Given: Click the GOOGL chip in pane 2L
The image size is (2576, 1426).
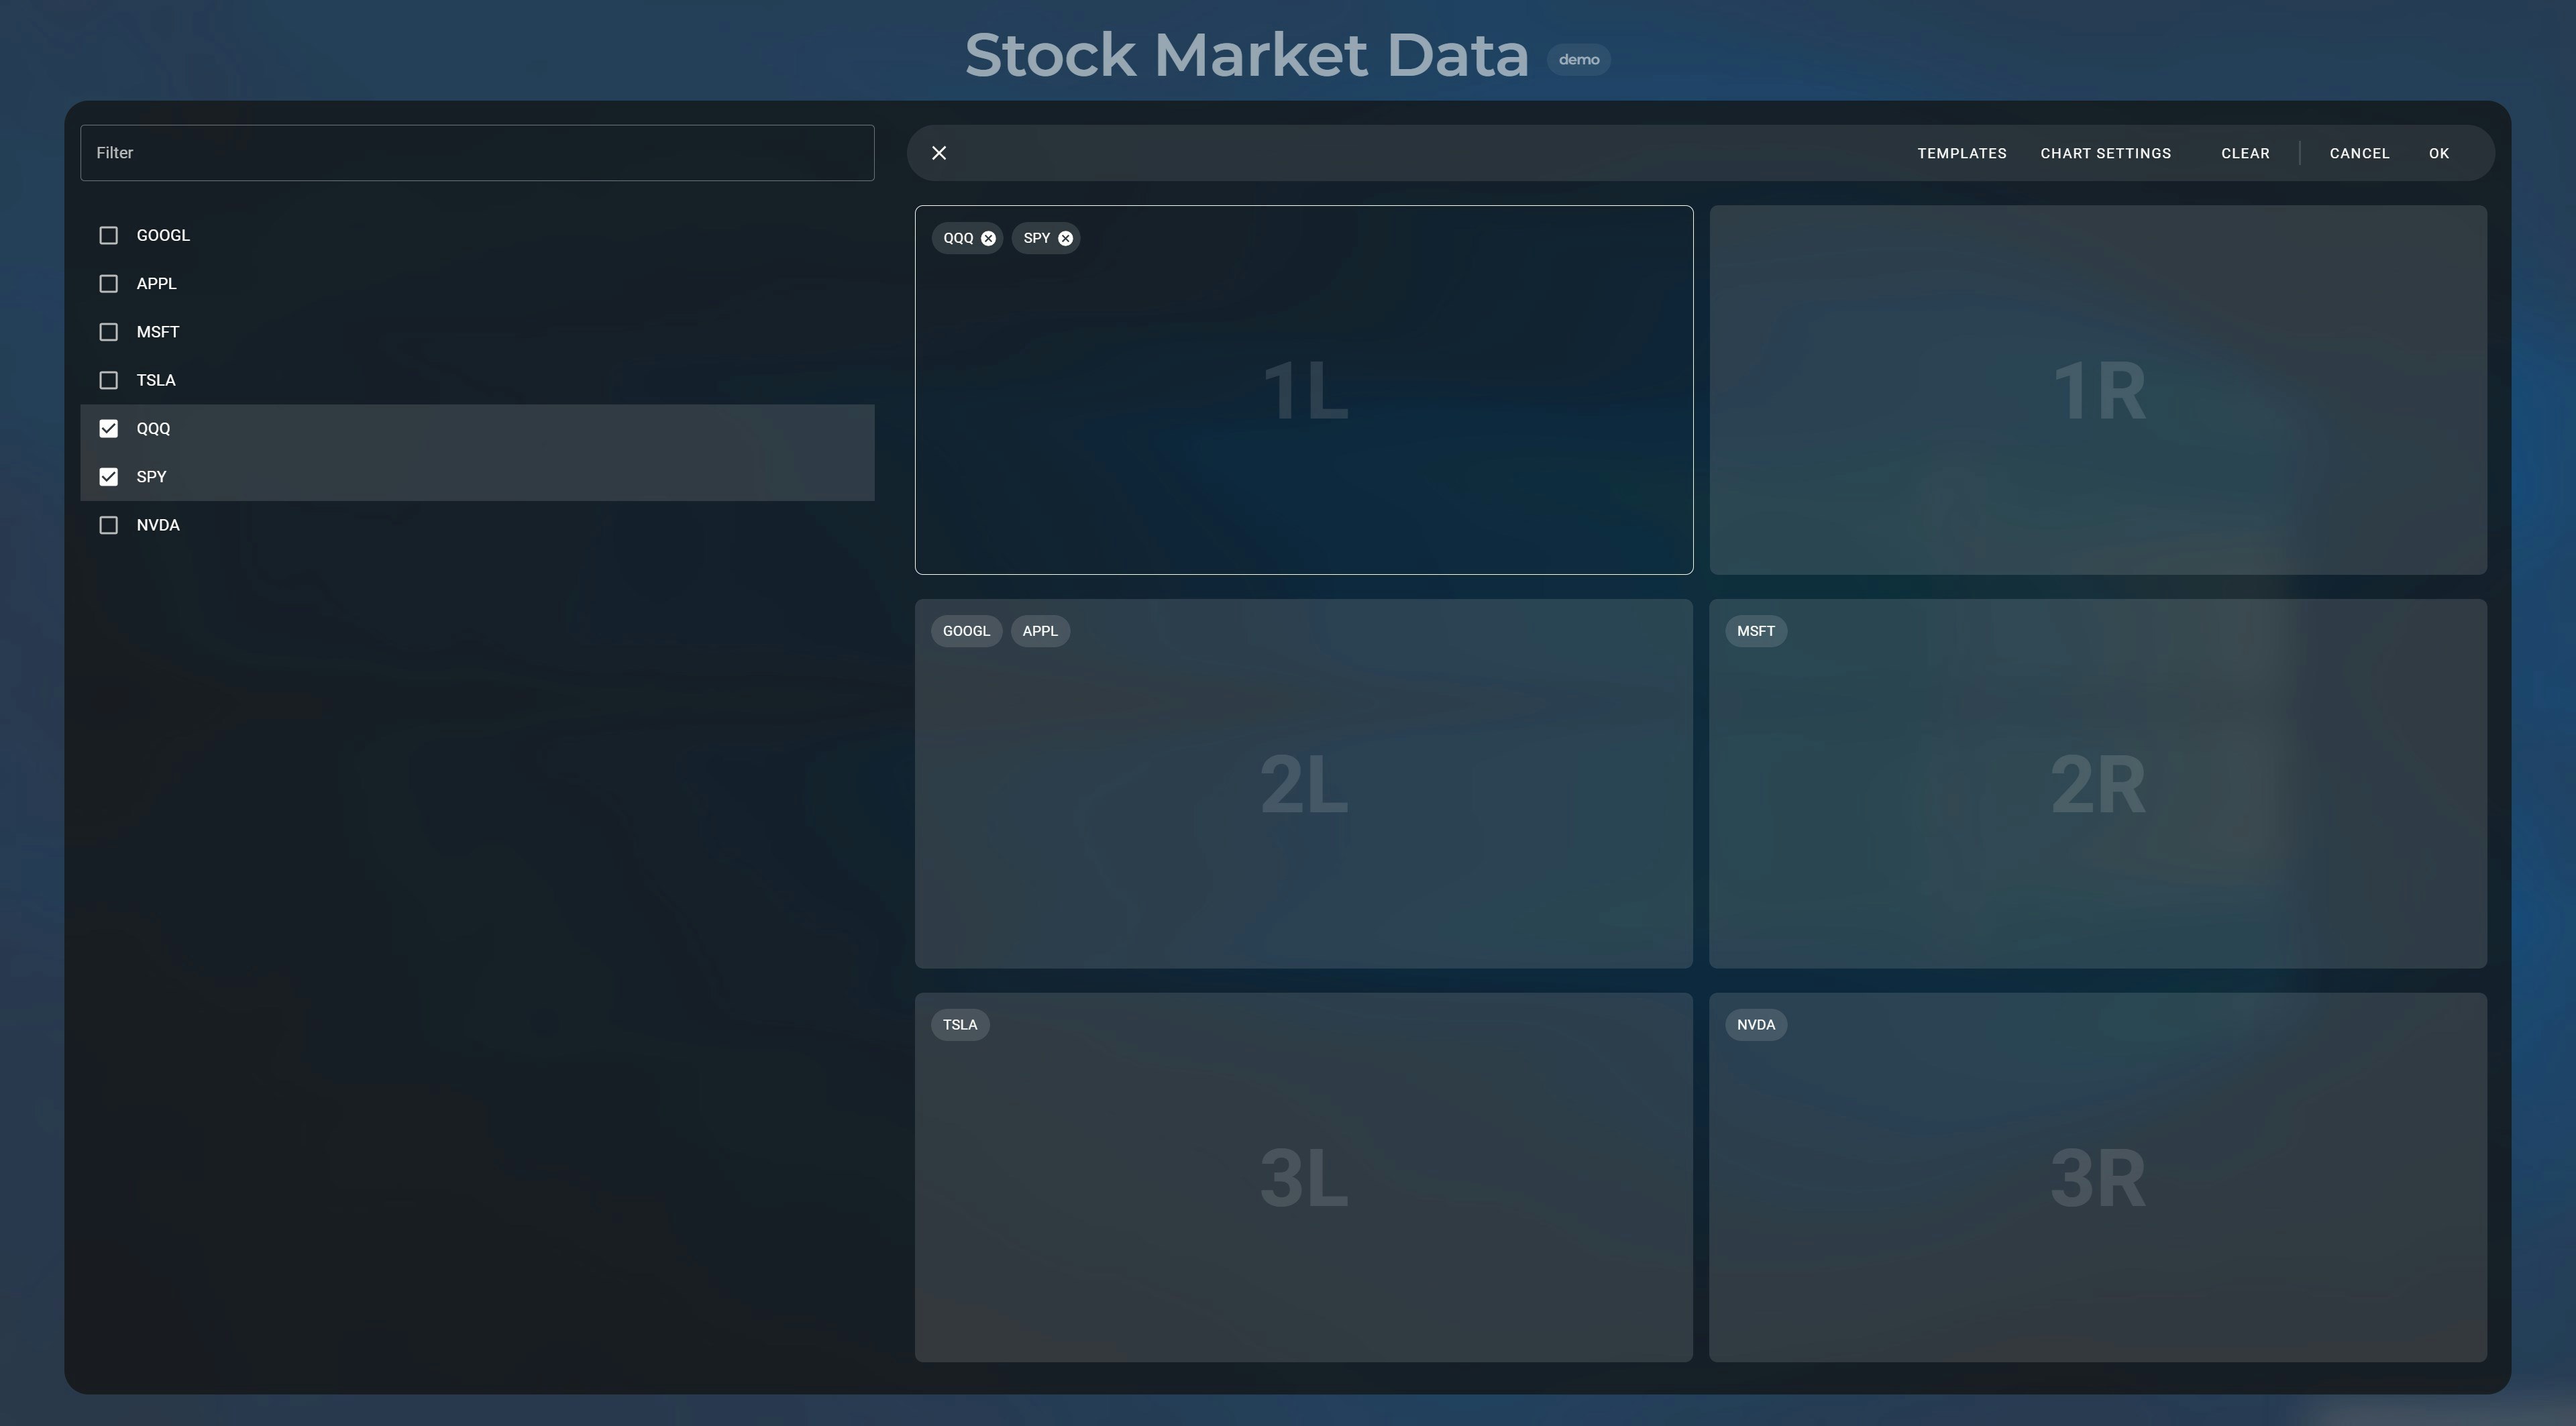Looking at the screenshot, I should [x=965, y=631].
